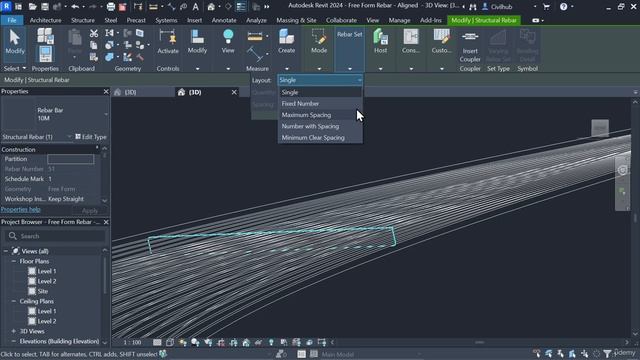The width and height of the screenshot is (640, 360).
Task: Open the Rebar Bar 10M type selector
Action: tap(55, 114)
